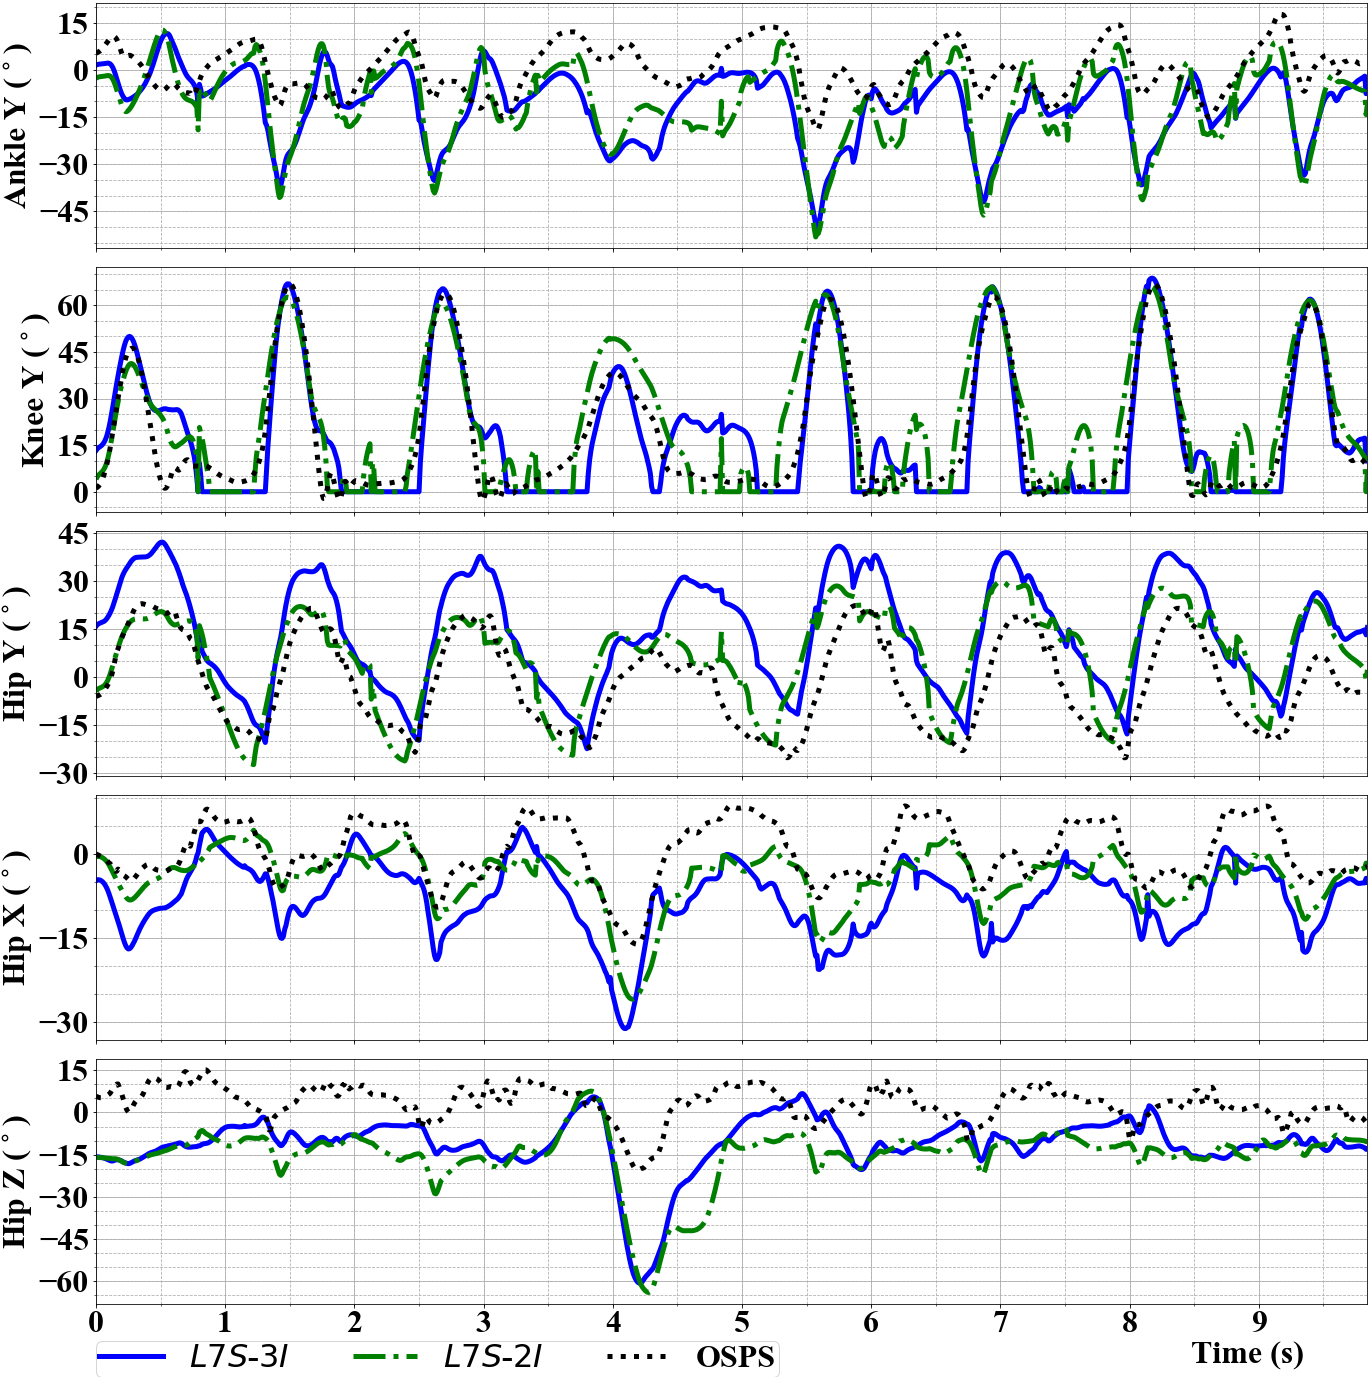Click the time-axis tick label 9
The image size is (1370, 1377).
pos(1259,1322)
